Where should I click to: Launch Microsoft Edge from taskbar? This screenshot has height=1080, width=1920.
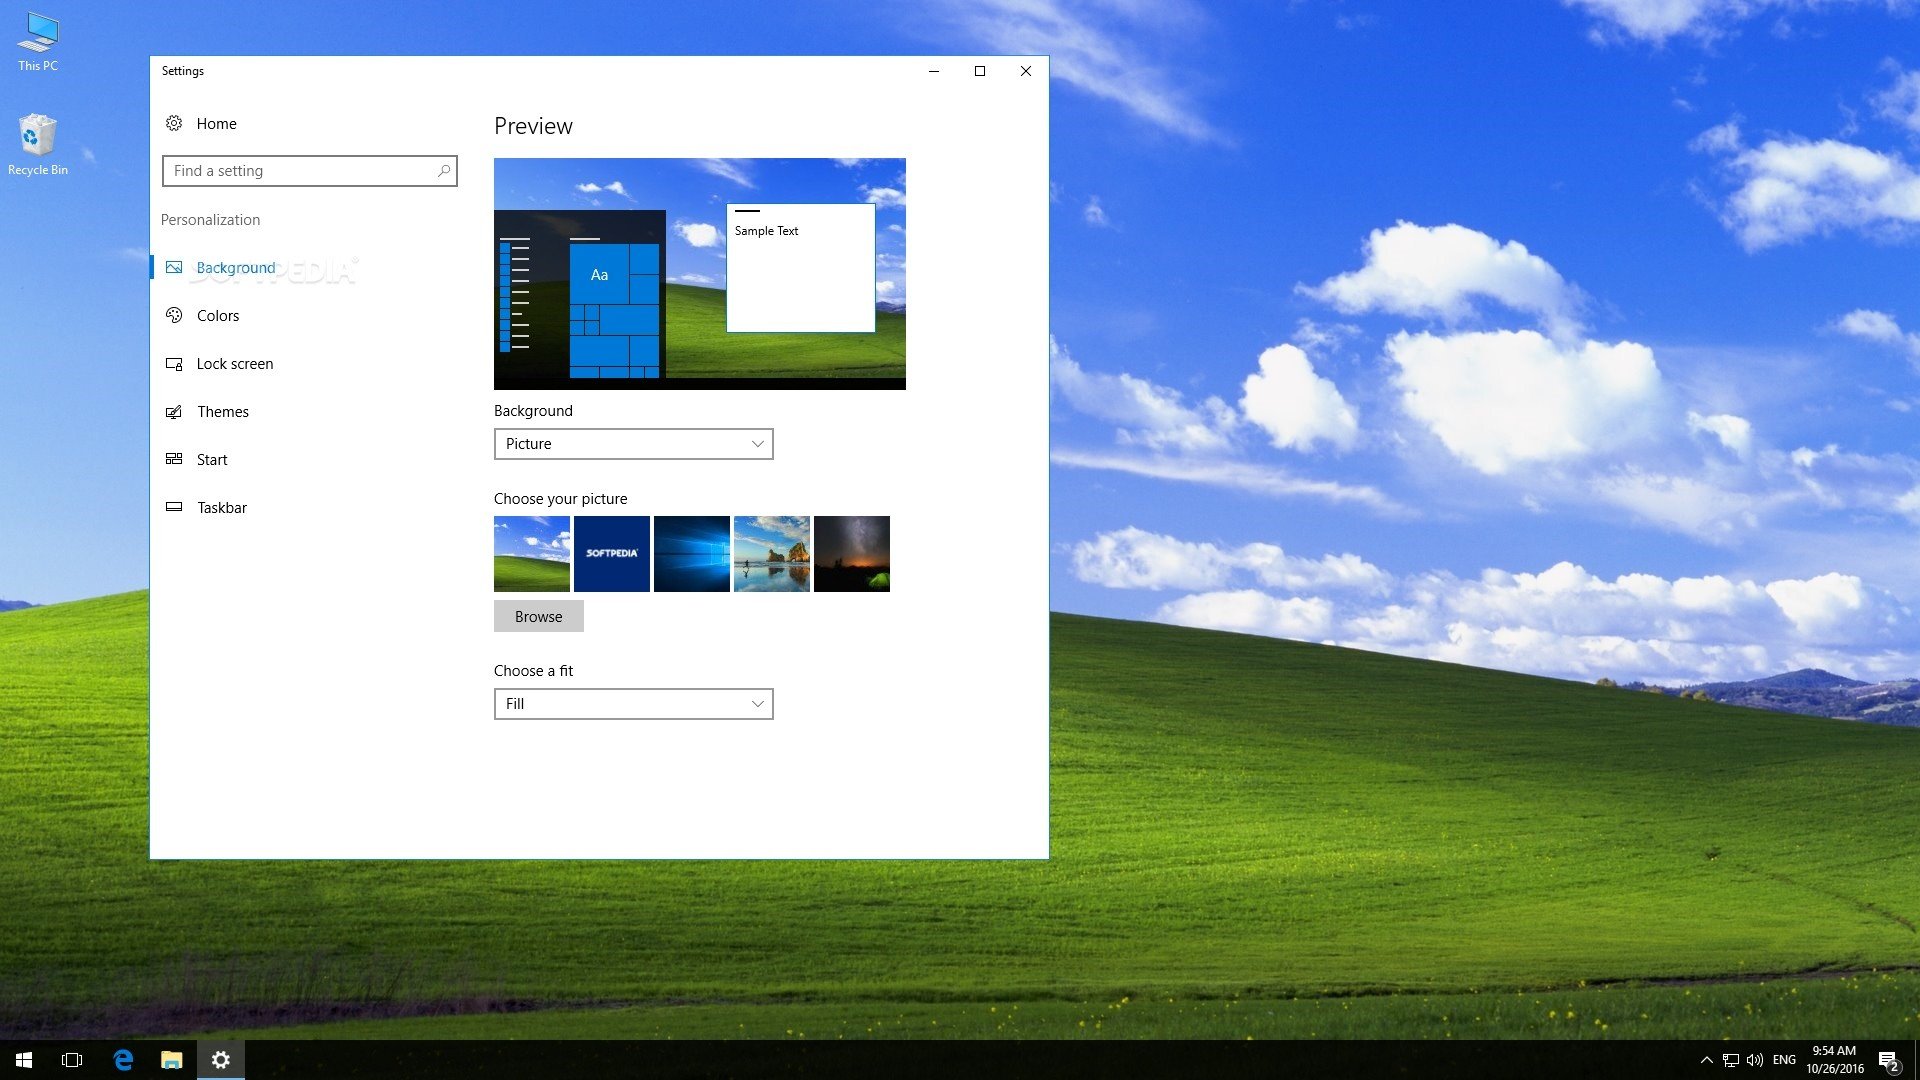pos(123,1060)
